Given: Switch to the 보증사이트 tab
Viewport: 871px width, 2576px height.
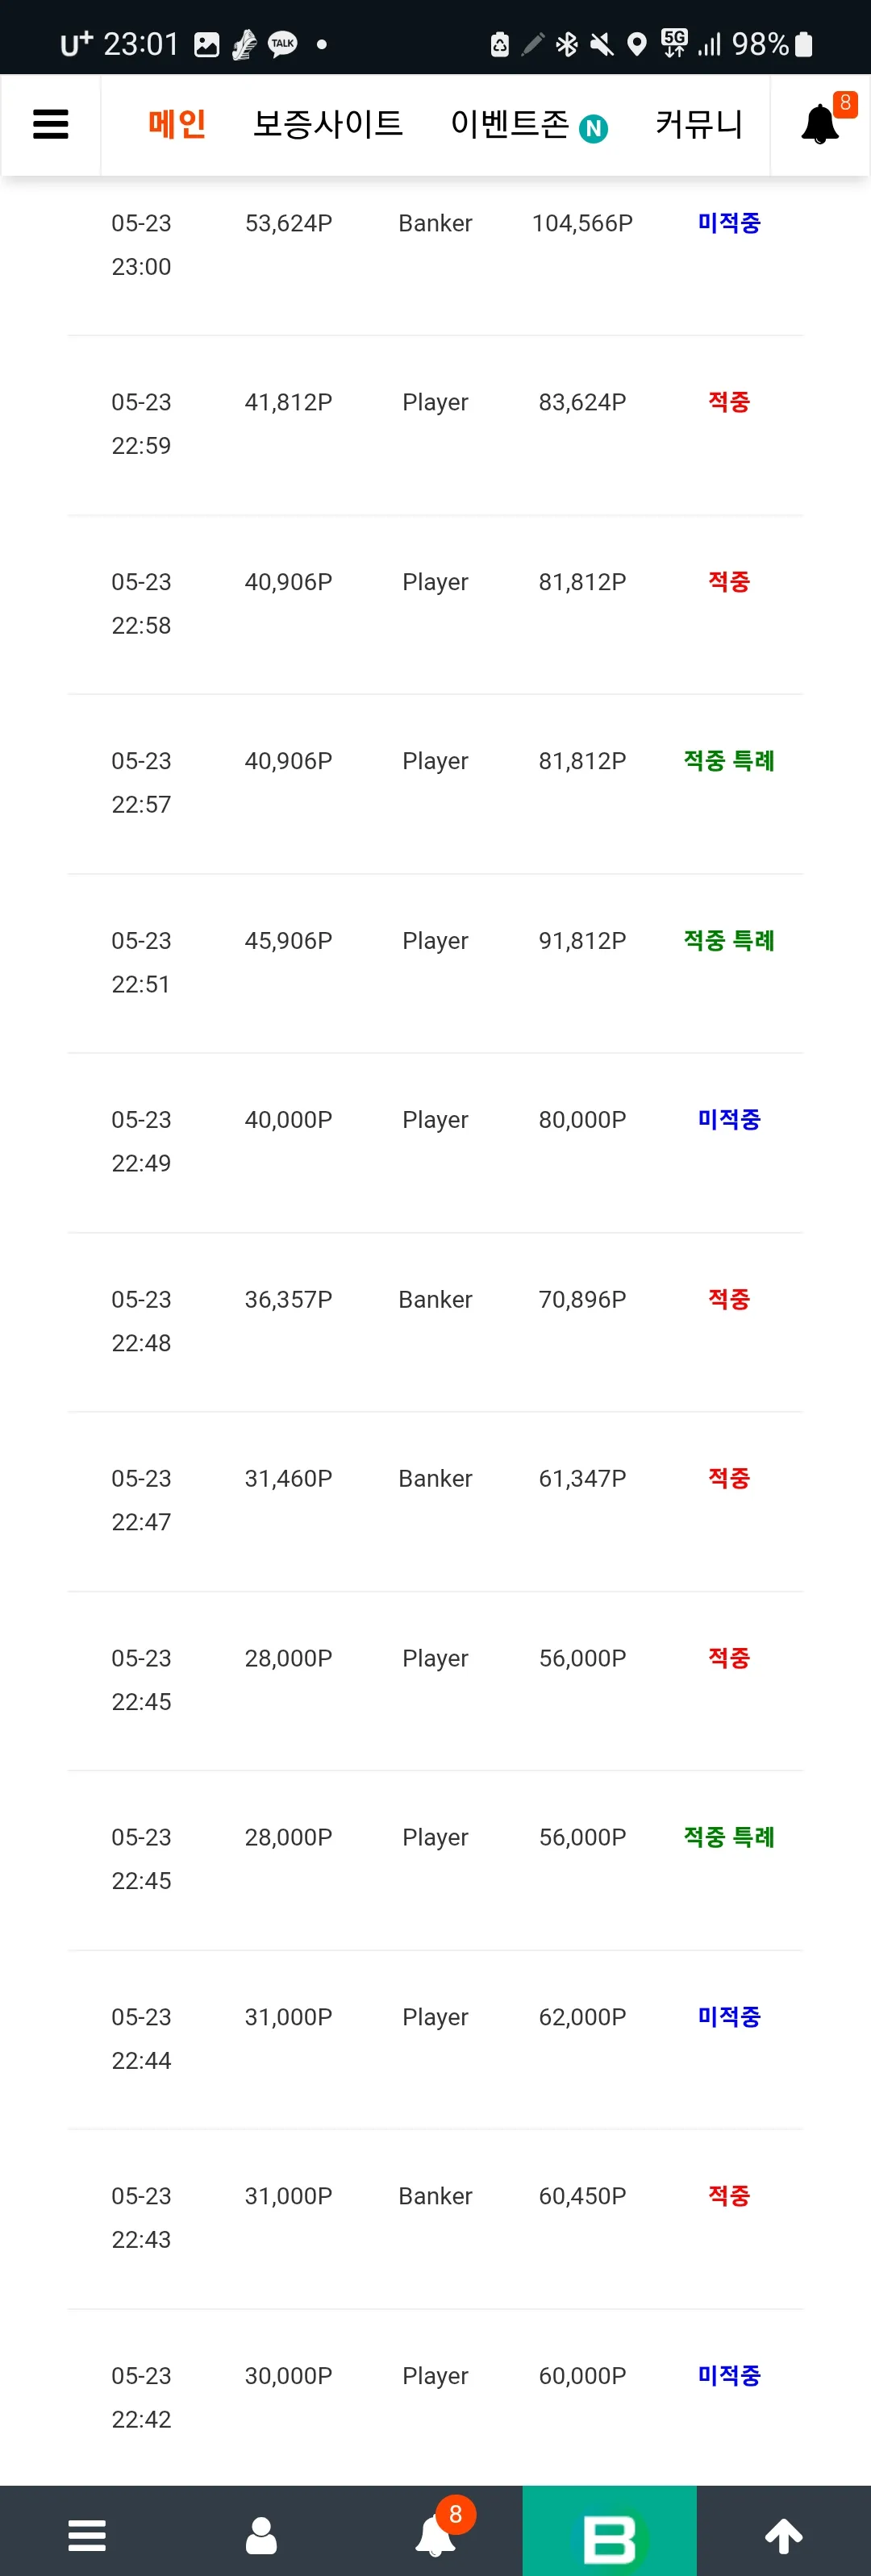Looking at the screenshot, I should [x=328, y=124].
